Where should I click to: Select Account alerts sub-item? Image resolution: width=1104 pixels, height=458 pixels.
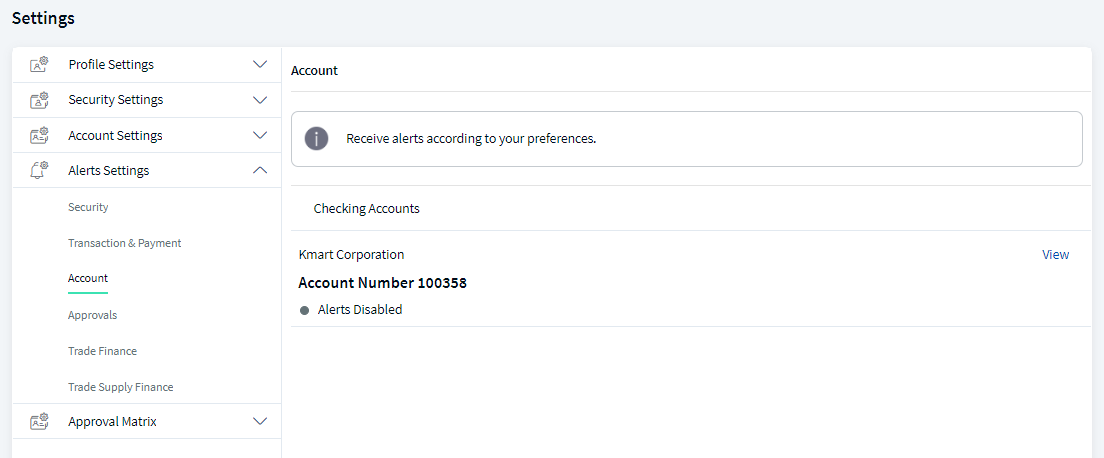pyautogui.click(x=88, y=279)
